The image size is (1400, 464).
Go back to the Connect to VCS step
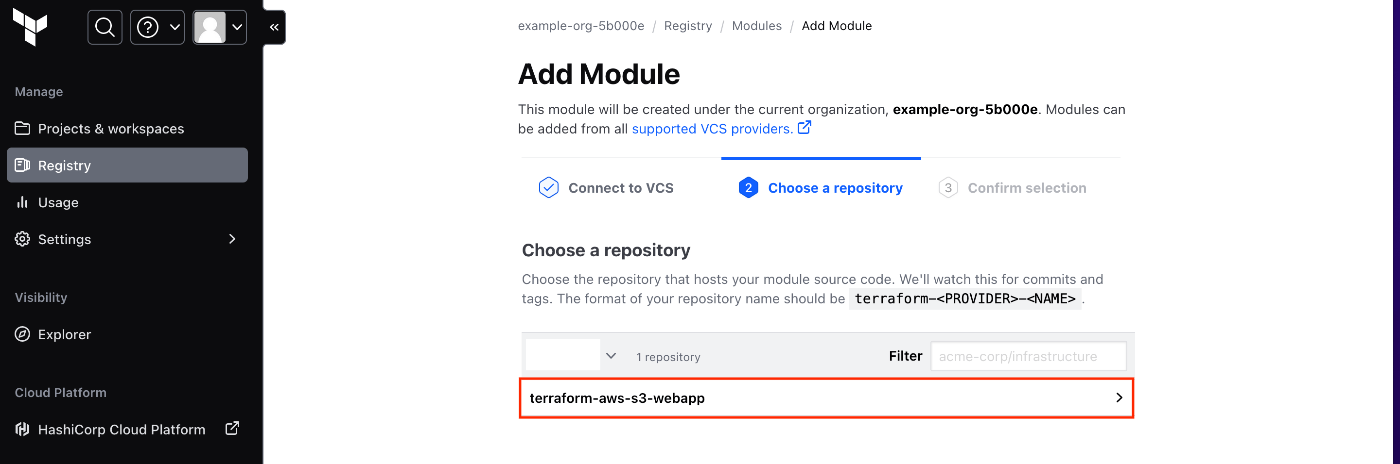(606, 188)
